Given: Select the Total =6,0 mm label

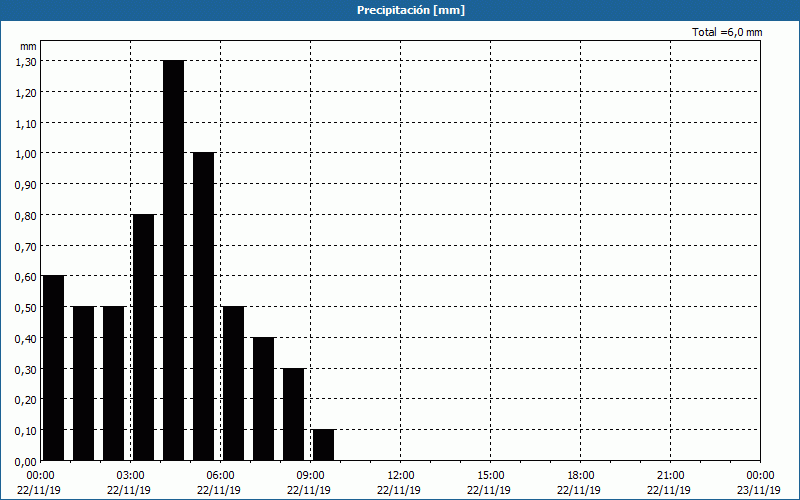Looking at the screenshot, I should (727, 32).
